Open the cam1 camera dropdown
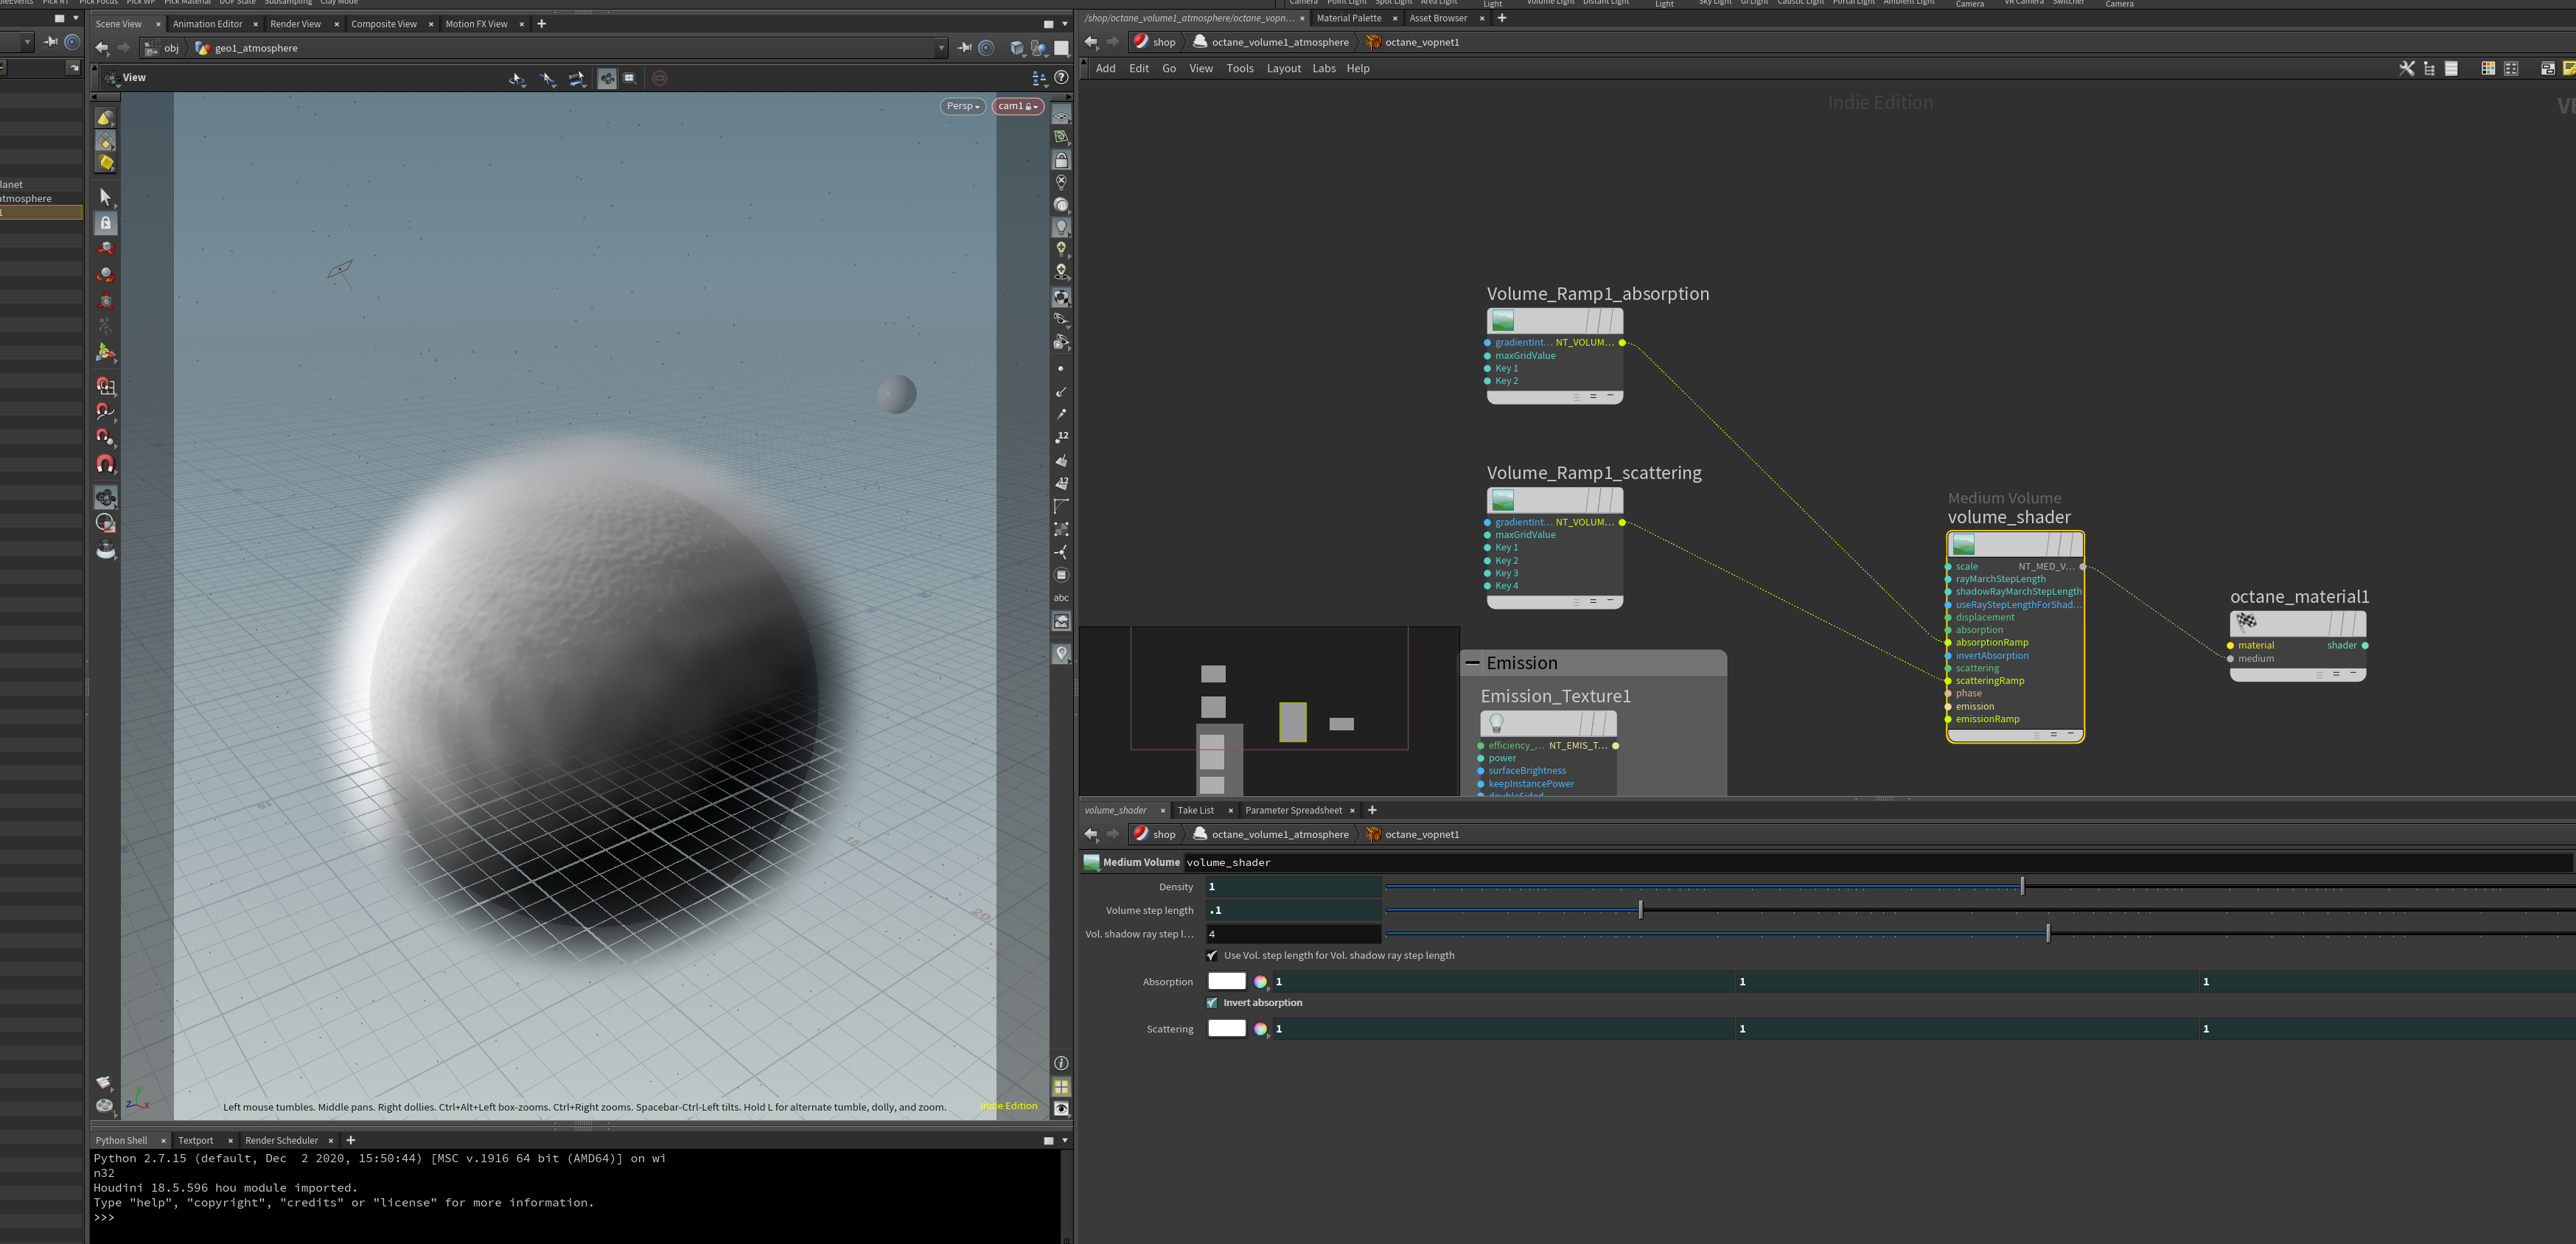Image resolution: width=2576 pixels, height=1244 pixels. pos(1018,106)
